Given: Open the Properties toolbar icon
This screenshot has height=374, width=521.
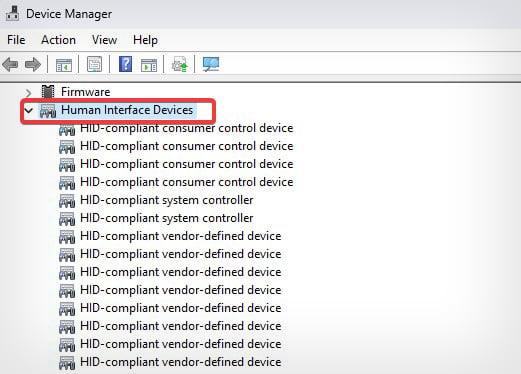Looking at the screenshot, I should pyautogui.click(x=94, y=64).
